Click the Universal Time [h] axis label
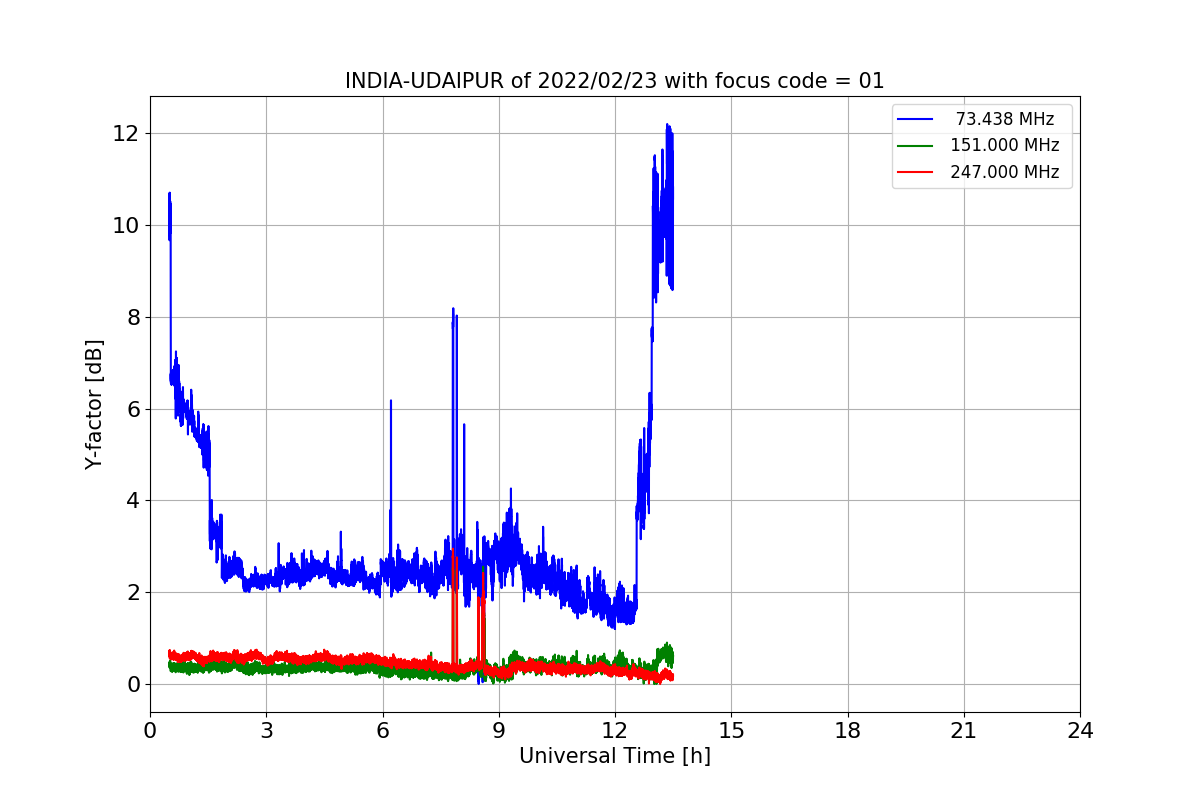This screenshot has width=1200, height=800. pyautogui.click(x=615, y=757)
